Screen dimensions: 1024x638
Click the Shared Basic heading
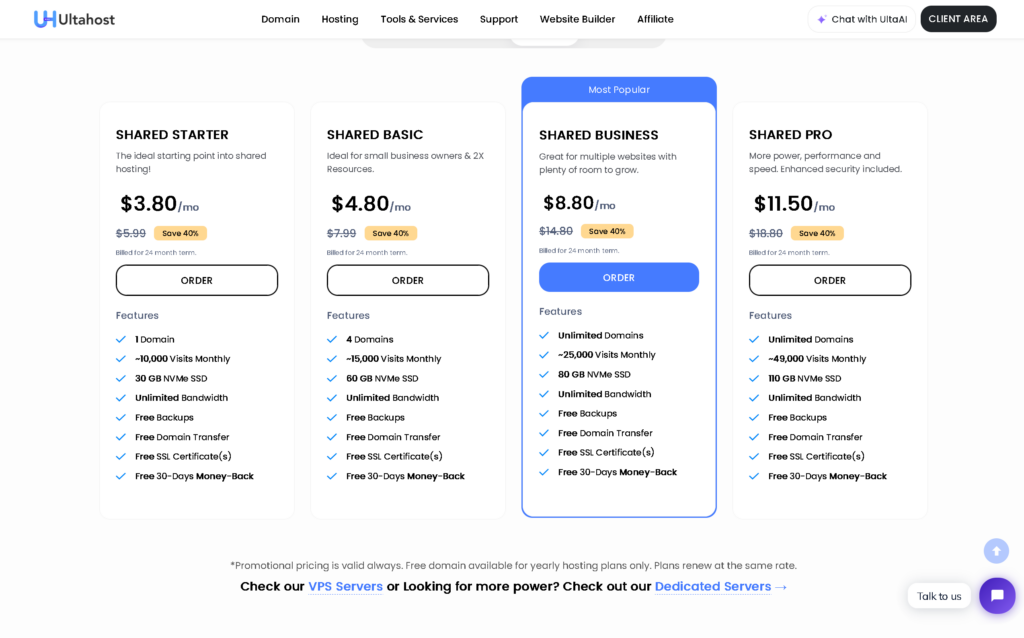(x=375, y=135)
